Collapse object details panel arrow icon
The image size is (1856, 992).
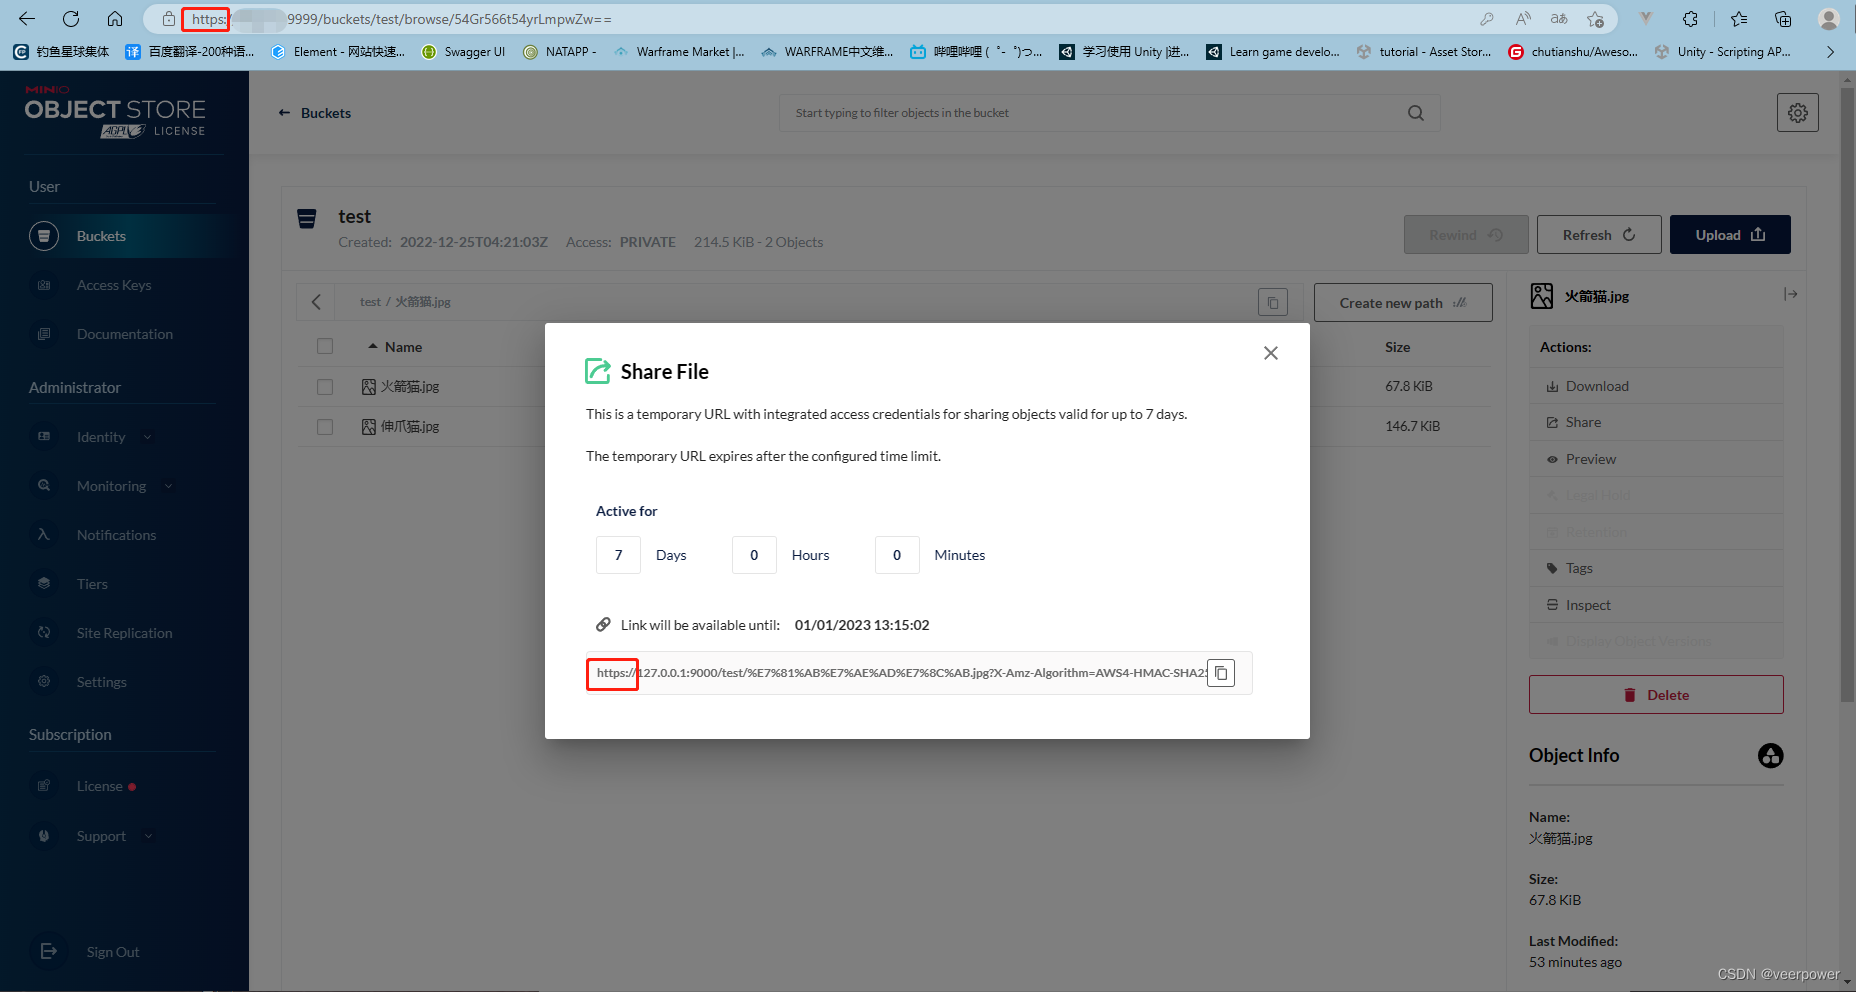point(1790,294)
